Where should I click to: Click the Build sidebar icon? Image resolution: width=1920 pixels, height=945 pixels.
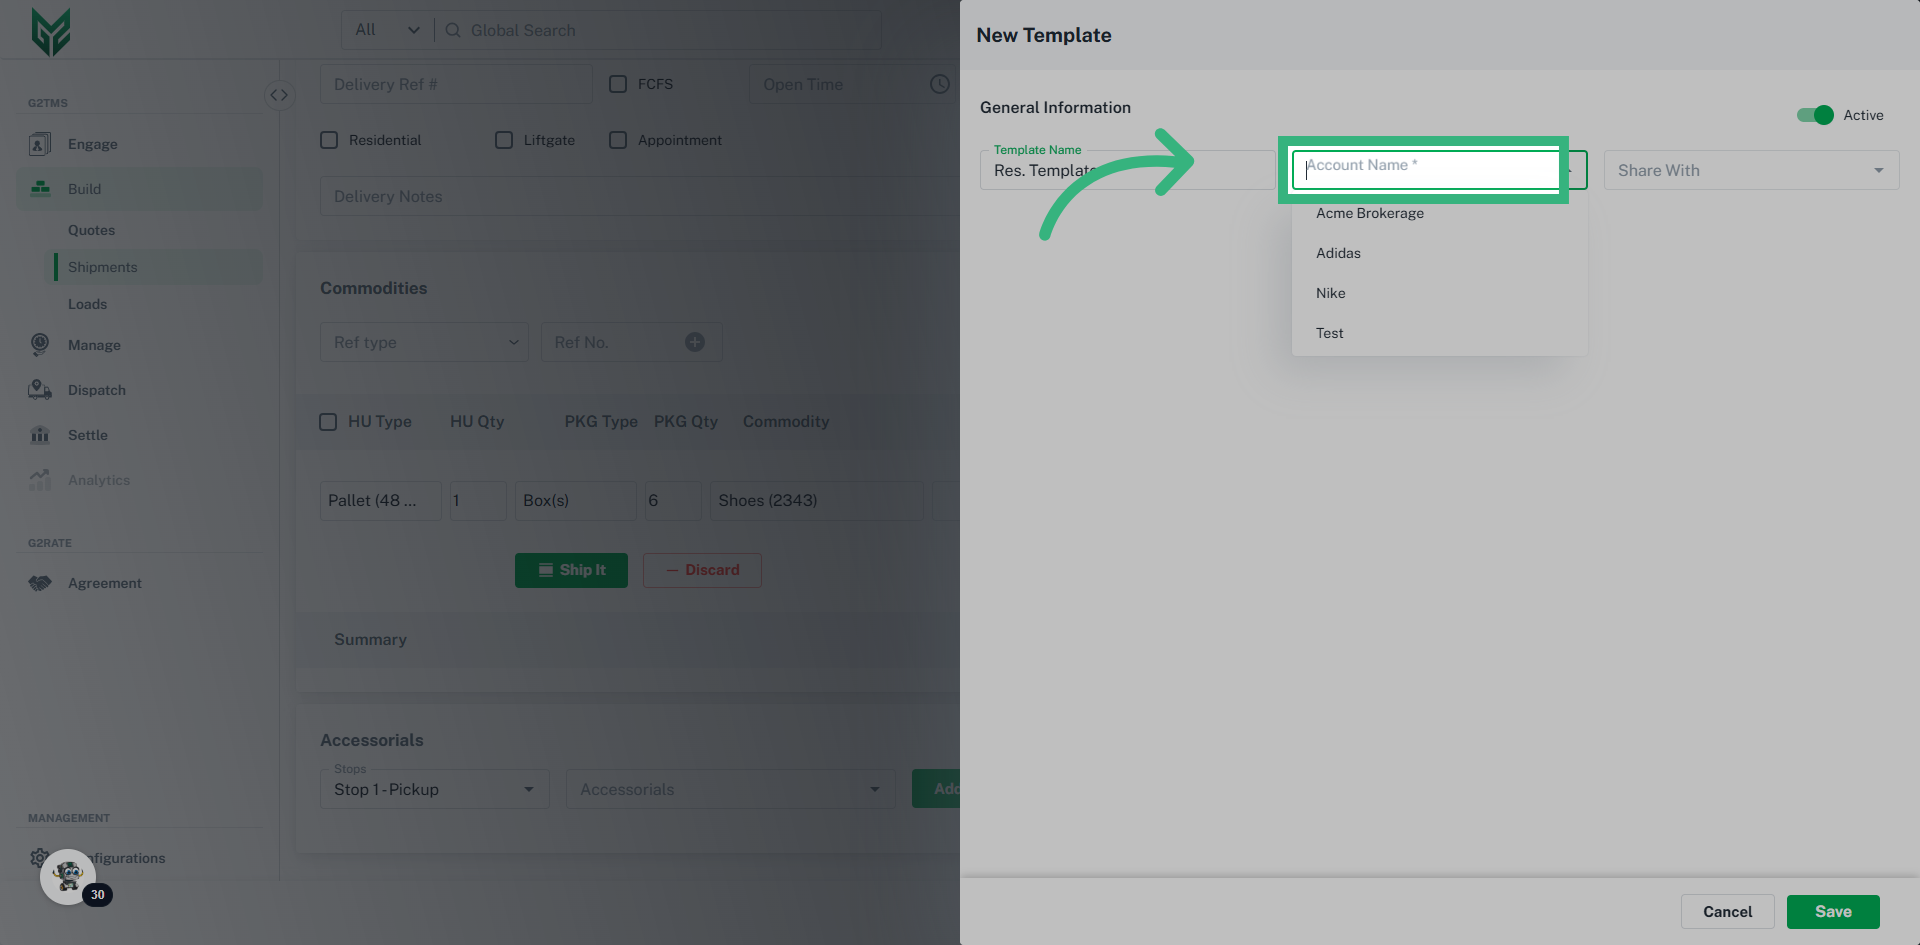pyautogui.click(x=39, y=188)
